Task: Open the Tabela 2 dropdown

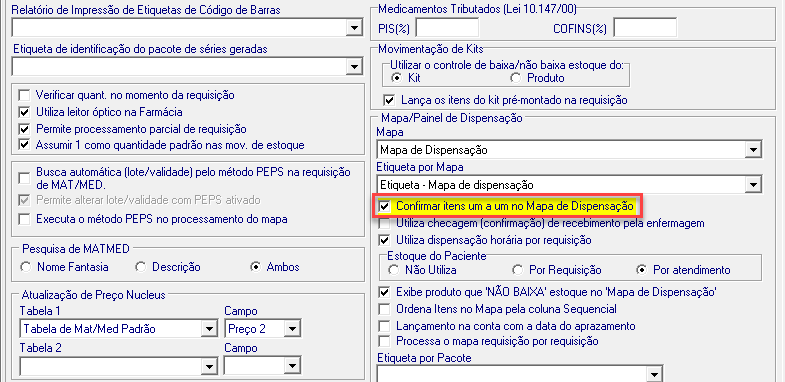Action: [x=209, y=366]
